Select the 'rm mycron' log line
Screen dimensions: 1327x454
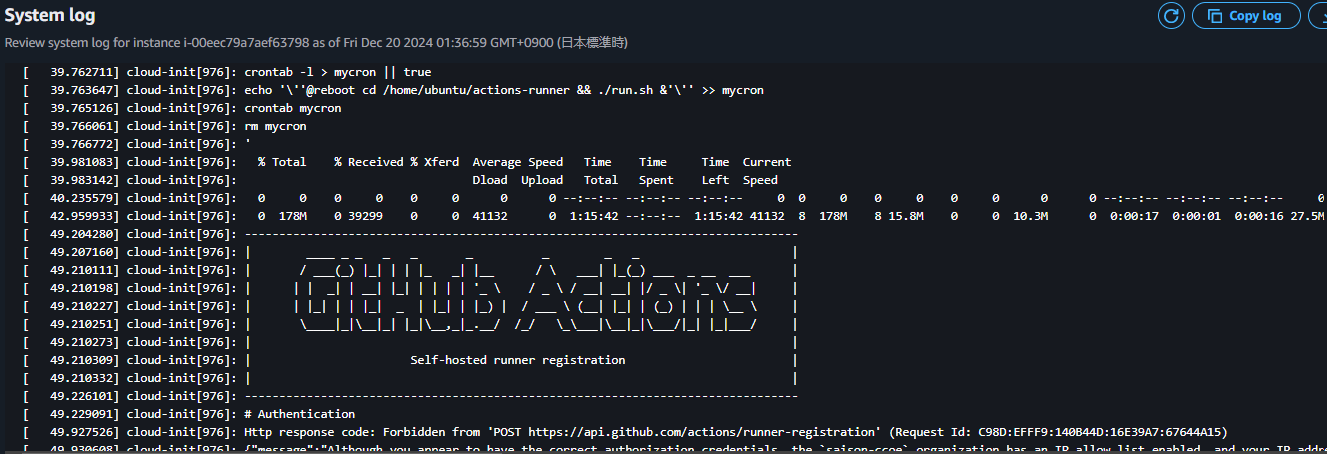(164, 126)
